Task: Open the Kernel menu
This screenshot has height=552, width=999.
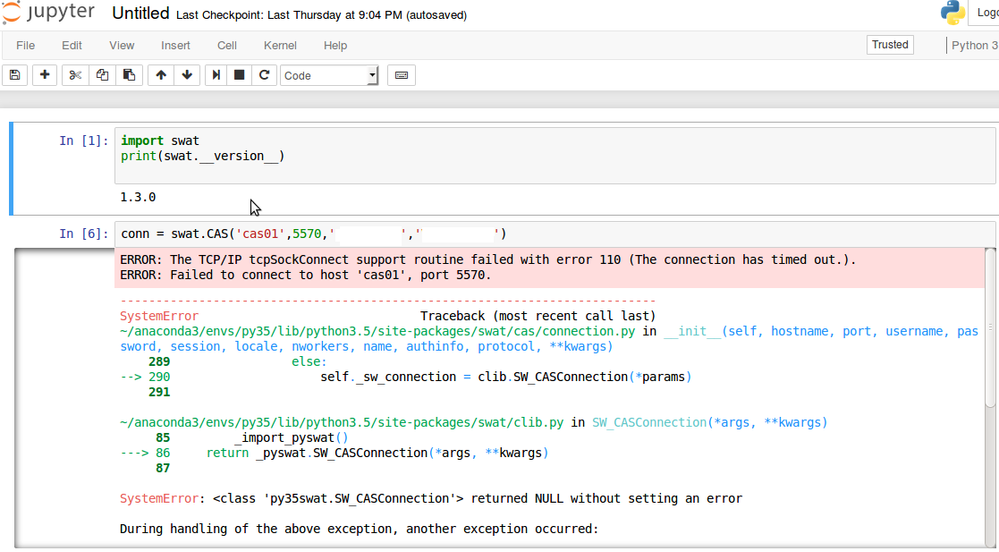Action: 280,45
